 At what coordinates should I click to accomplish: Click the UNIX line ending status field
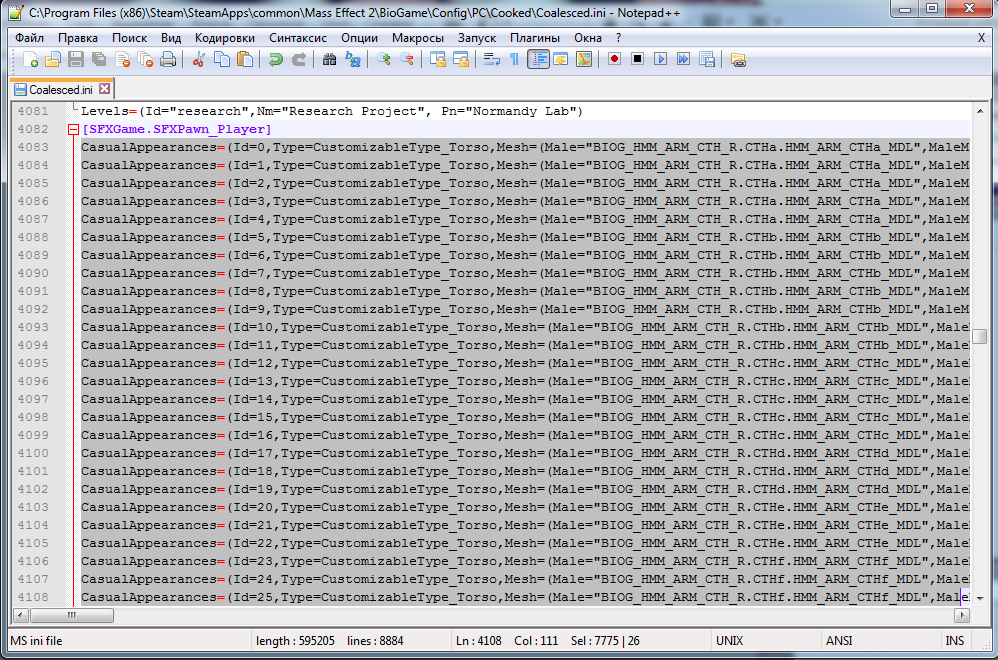coord(729,641)
